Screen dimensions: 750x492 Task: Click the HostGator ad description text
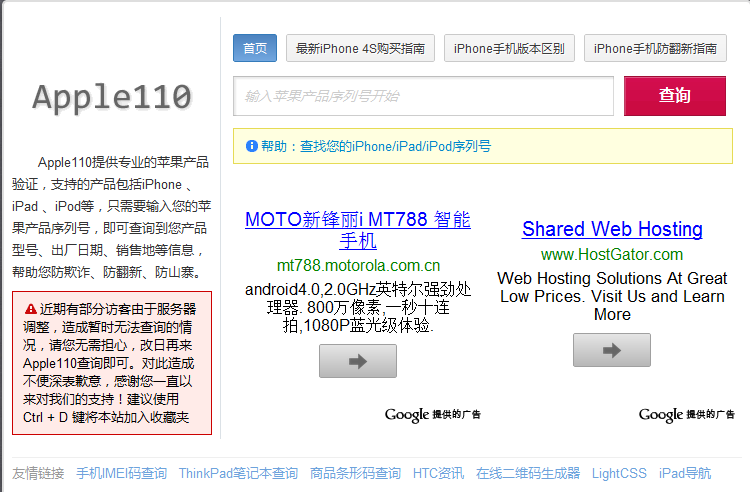612,296
